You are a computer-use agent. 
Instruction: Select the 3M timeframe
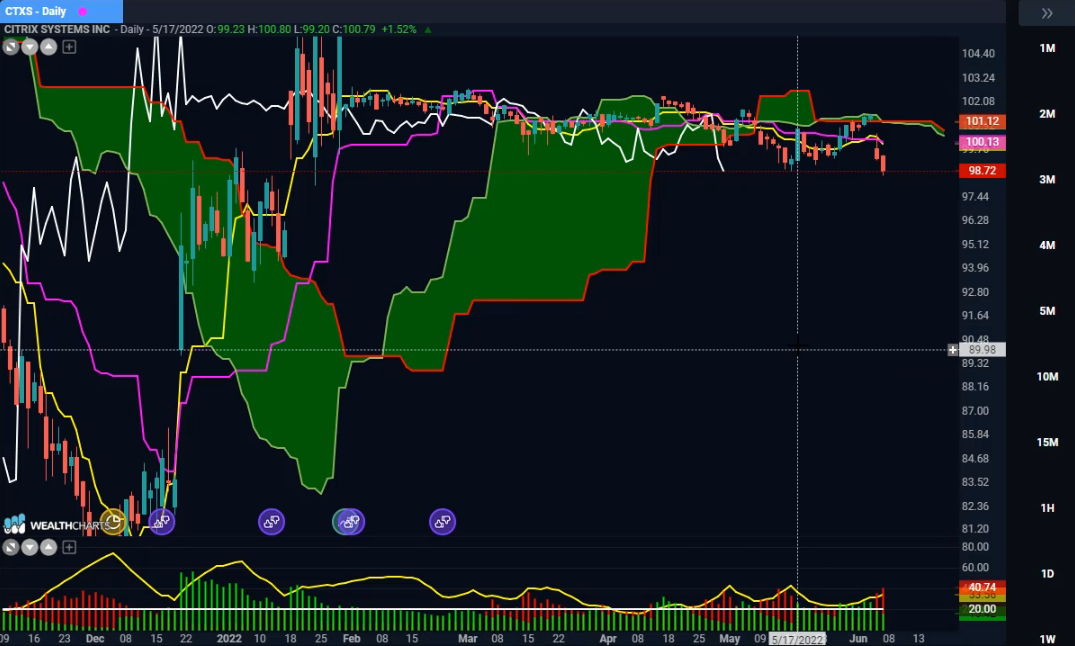coord(1047,180)
